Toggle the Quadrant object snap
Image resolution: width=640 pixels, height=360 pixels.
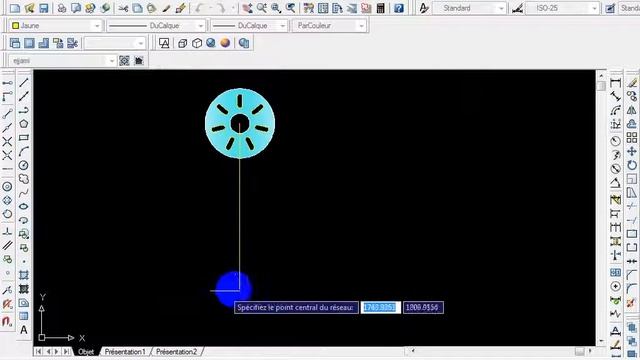[x=7, y=200]
